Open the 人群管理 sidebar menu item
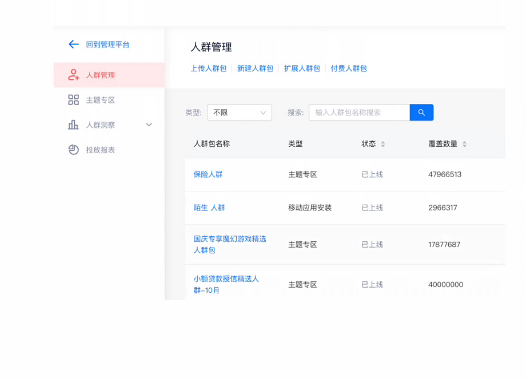This screenshot has height=380, width=526. pyautogui.click(x=109, y=75)
